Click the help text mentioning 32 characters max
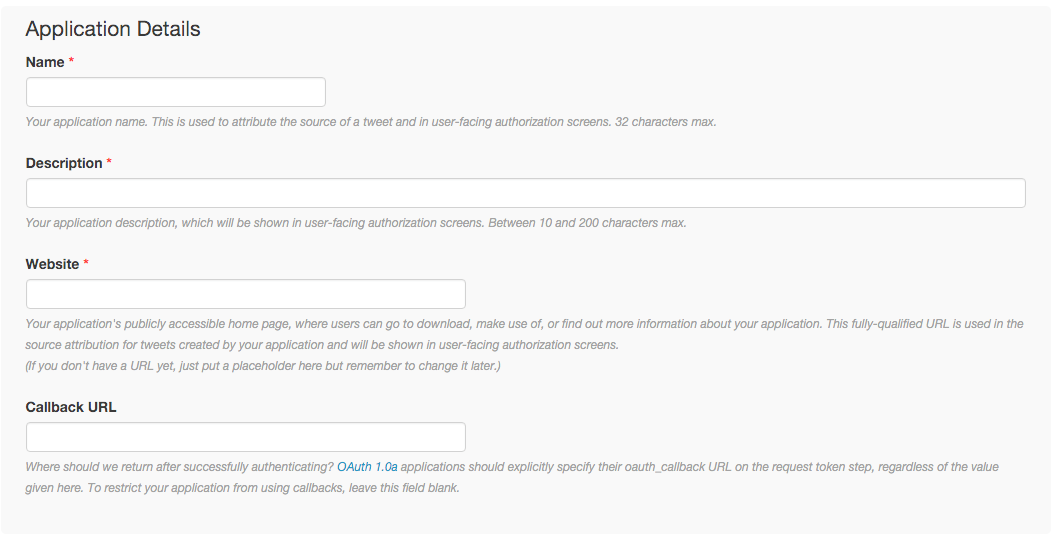 (371, 122)
